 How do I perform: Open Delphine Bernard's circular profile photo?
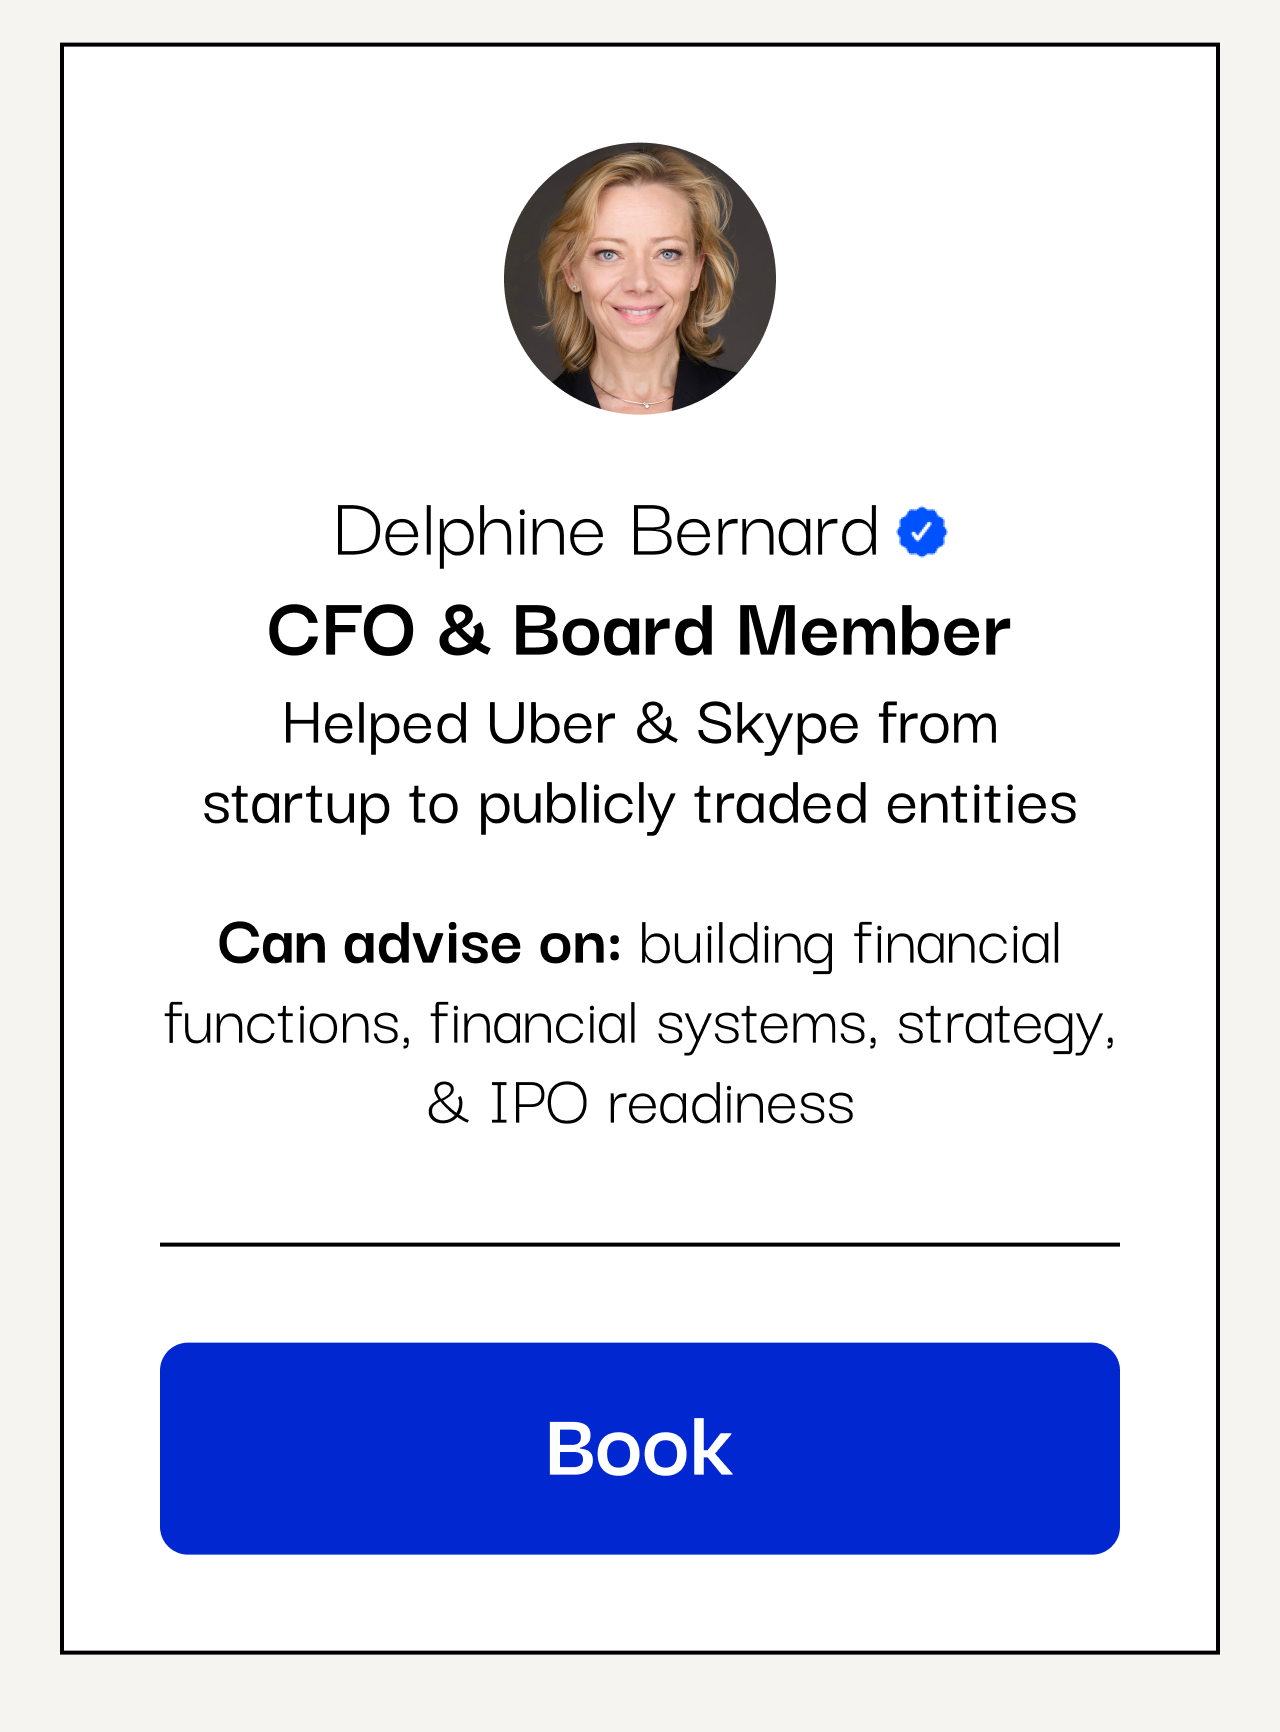(x=640, y=278)
